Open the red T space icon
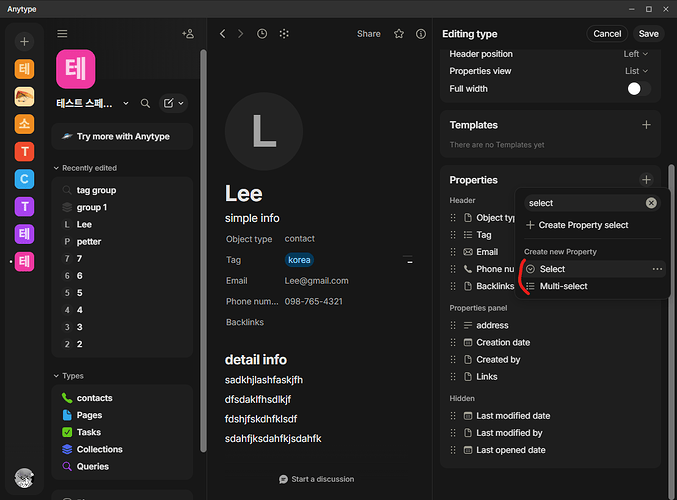Screen dimensions: 677x500 point(24,152)
